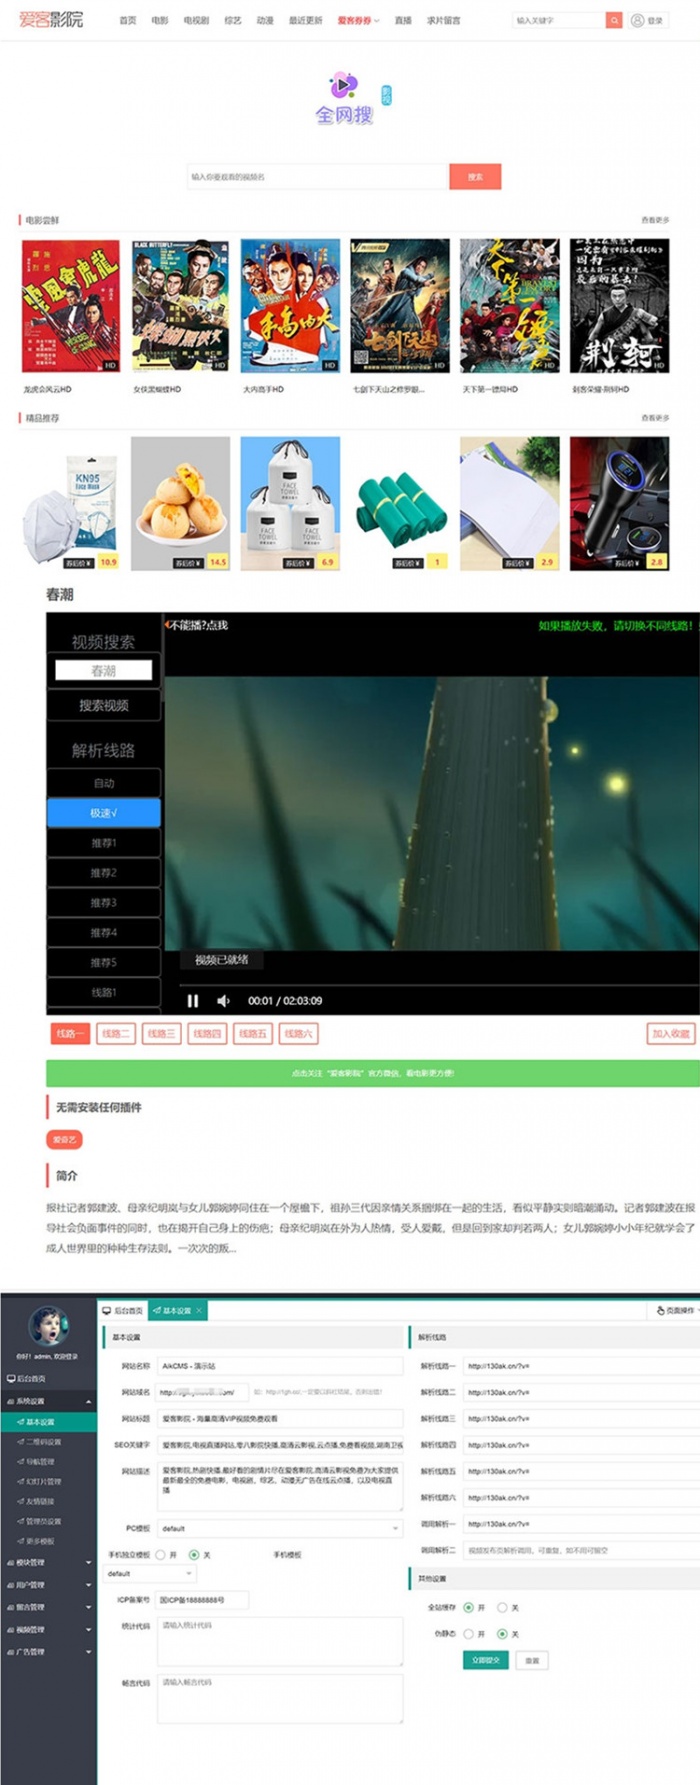Set 伪静态 radio option to 开
Image resolution: width=700 pixels, height=1785 pixels.
click(468, 1634)
